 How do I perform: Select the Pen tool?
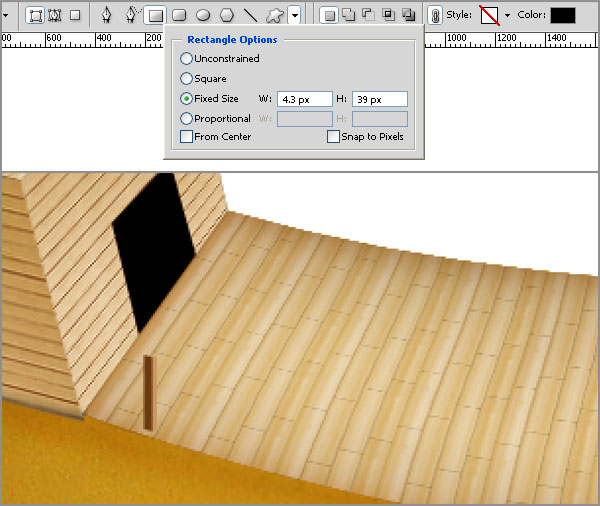pyautogui.click(x=107, y=15)
